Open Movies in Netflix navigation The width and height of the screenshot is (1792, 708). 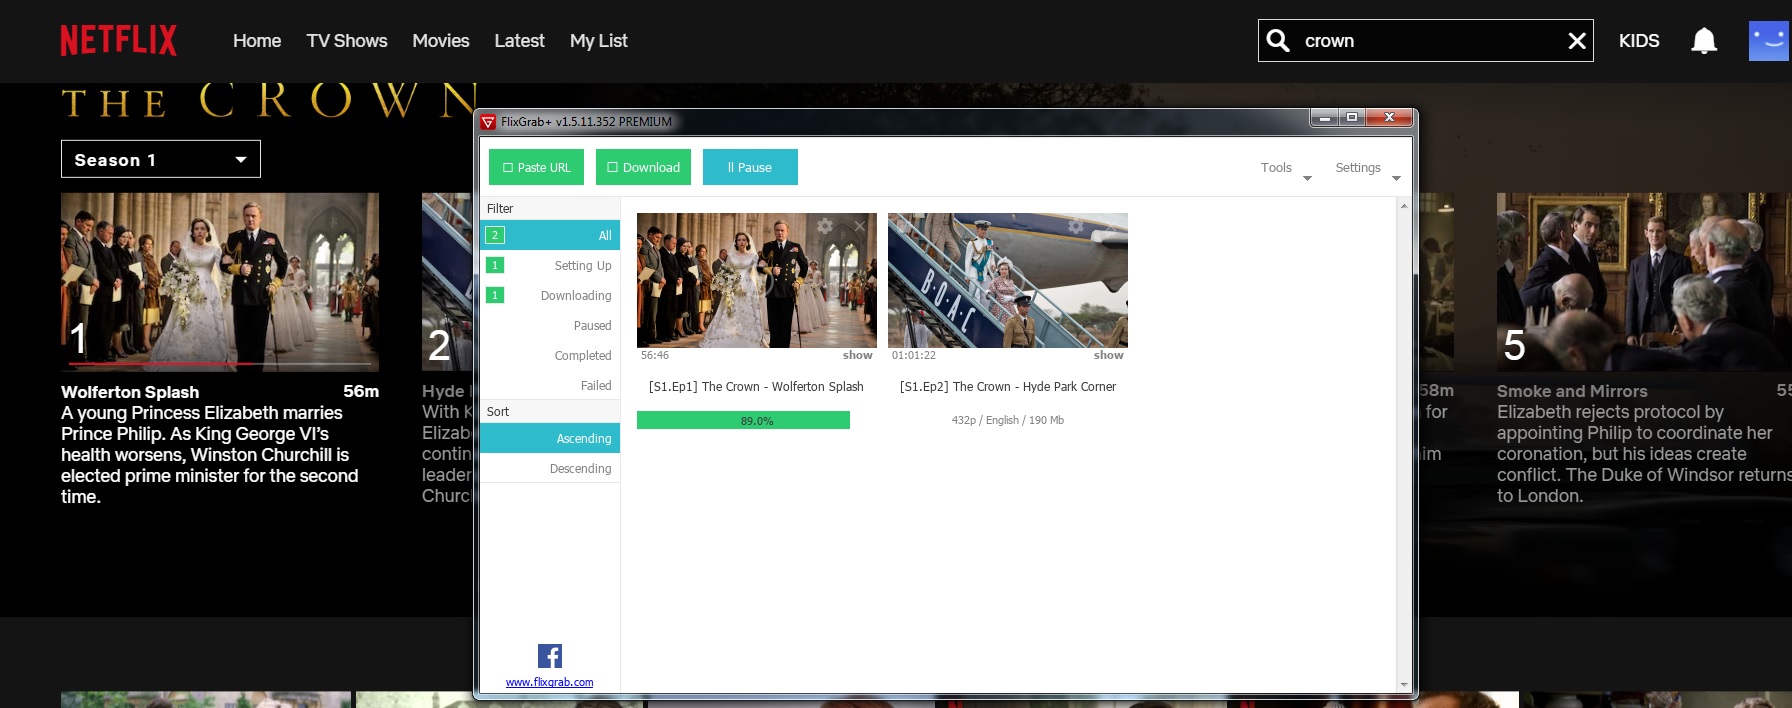[x=441, y=41]
